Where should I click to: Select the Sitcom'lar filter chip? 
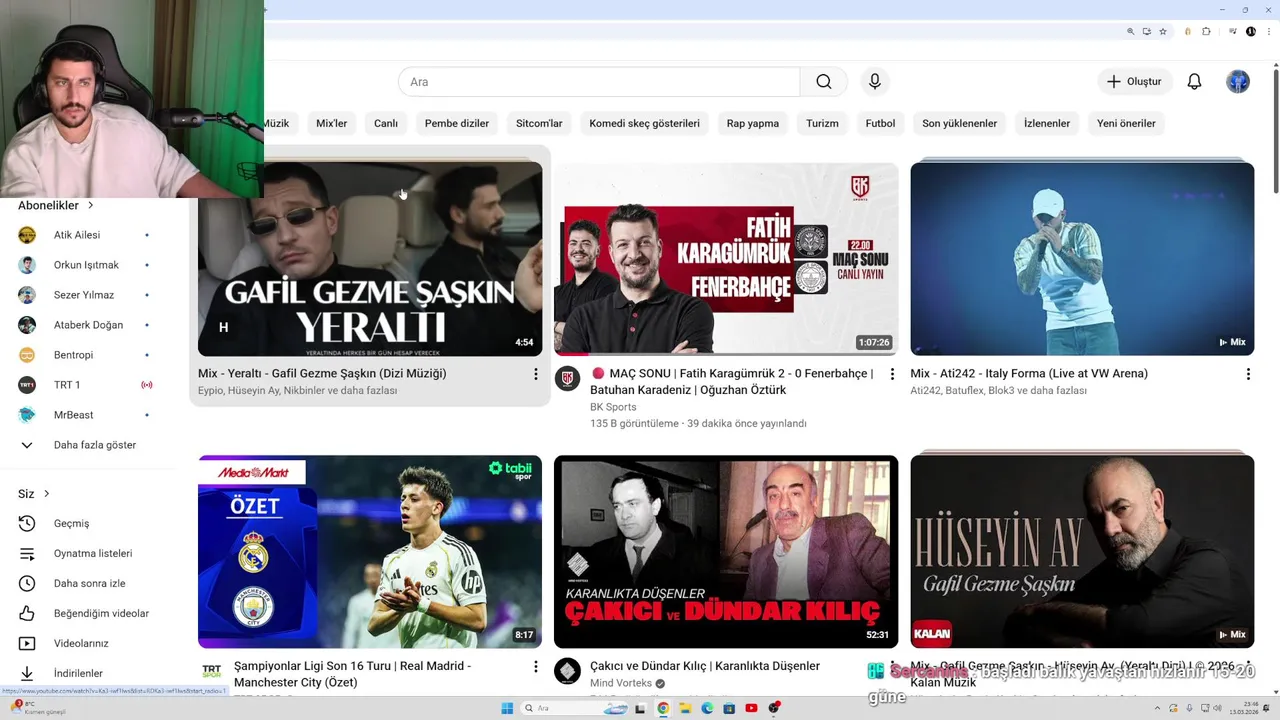point(539,123)
